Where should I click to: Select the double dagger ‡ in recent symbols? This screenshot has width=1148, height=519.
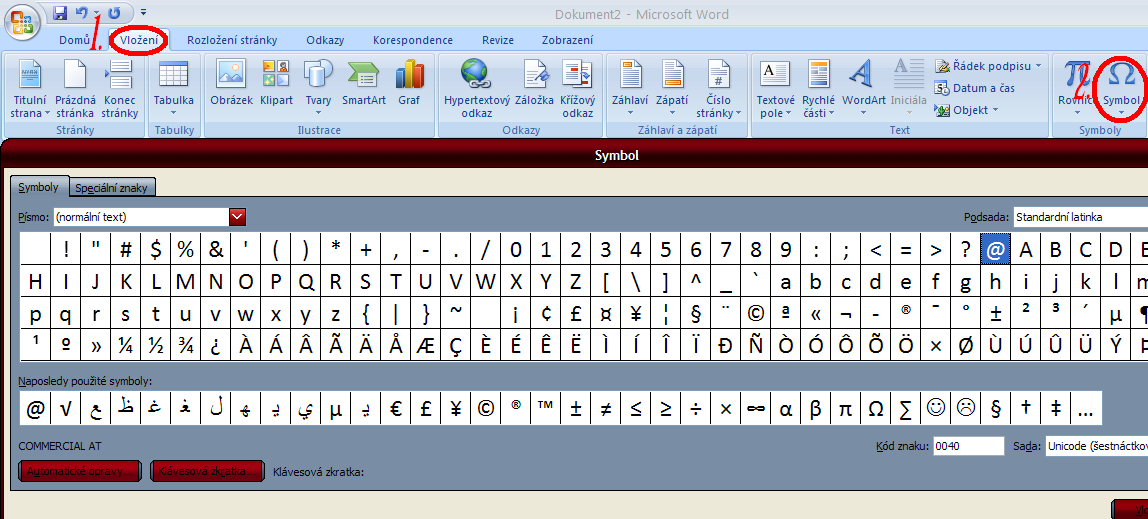pos(1056,409)
